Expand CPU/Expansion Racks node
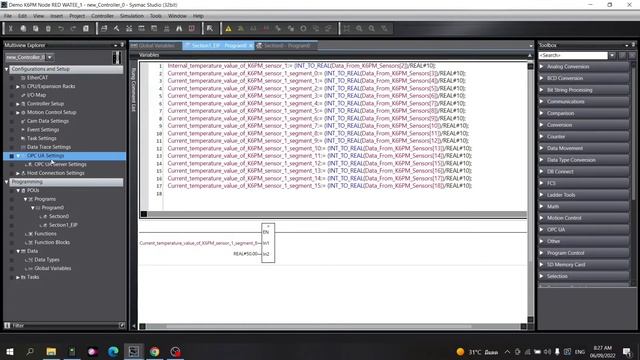Image resolution: width=640 pixels, height=360 pixels. [18, 87]
